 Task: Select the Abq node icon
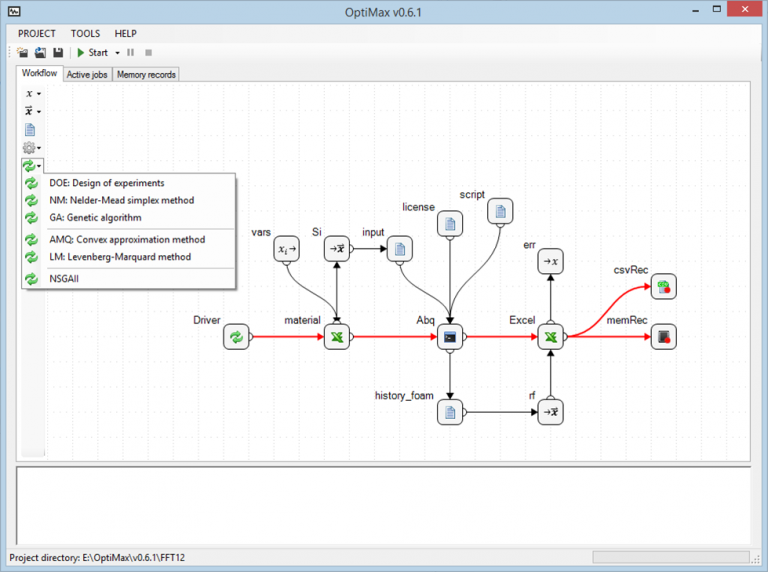pyautogui.click(x=450, y=338)
